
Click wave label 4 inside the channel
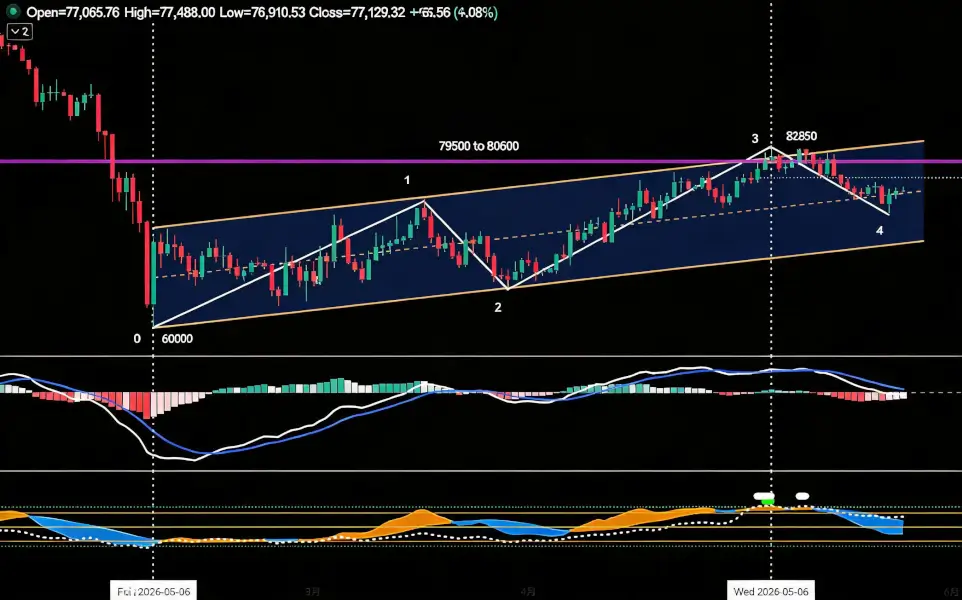tap(879, 231)
